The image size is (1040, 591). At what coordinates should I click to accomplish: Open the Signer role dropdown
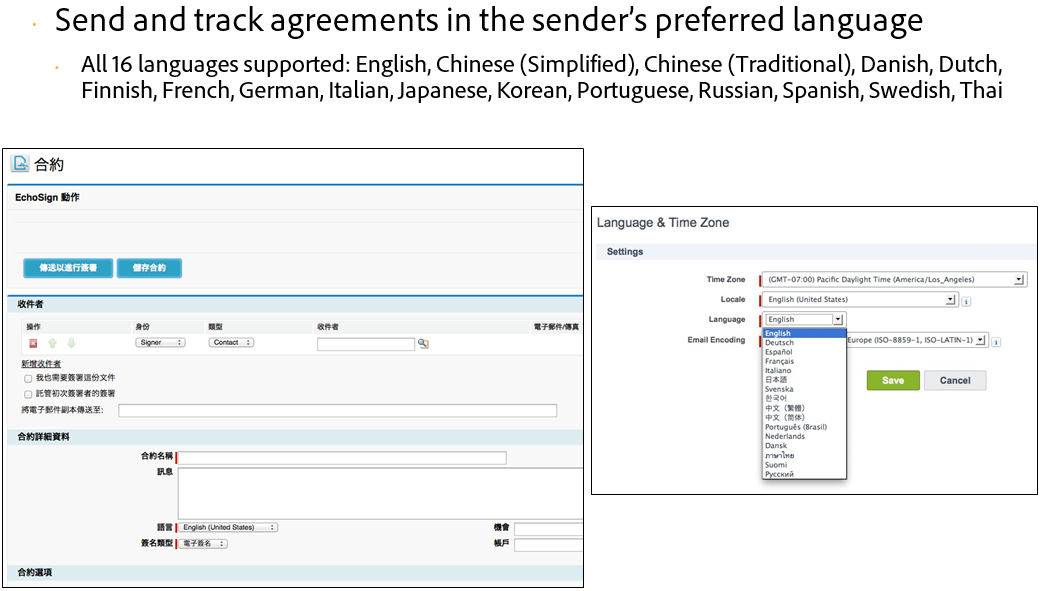[x=160, y=342]
